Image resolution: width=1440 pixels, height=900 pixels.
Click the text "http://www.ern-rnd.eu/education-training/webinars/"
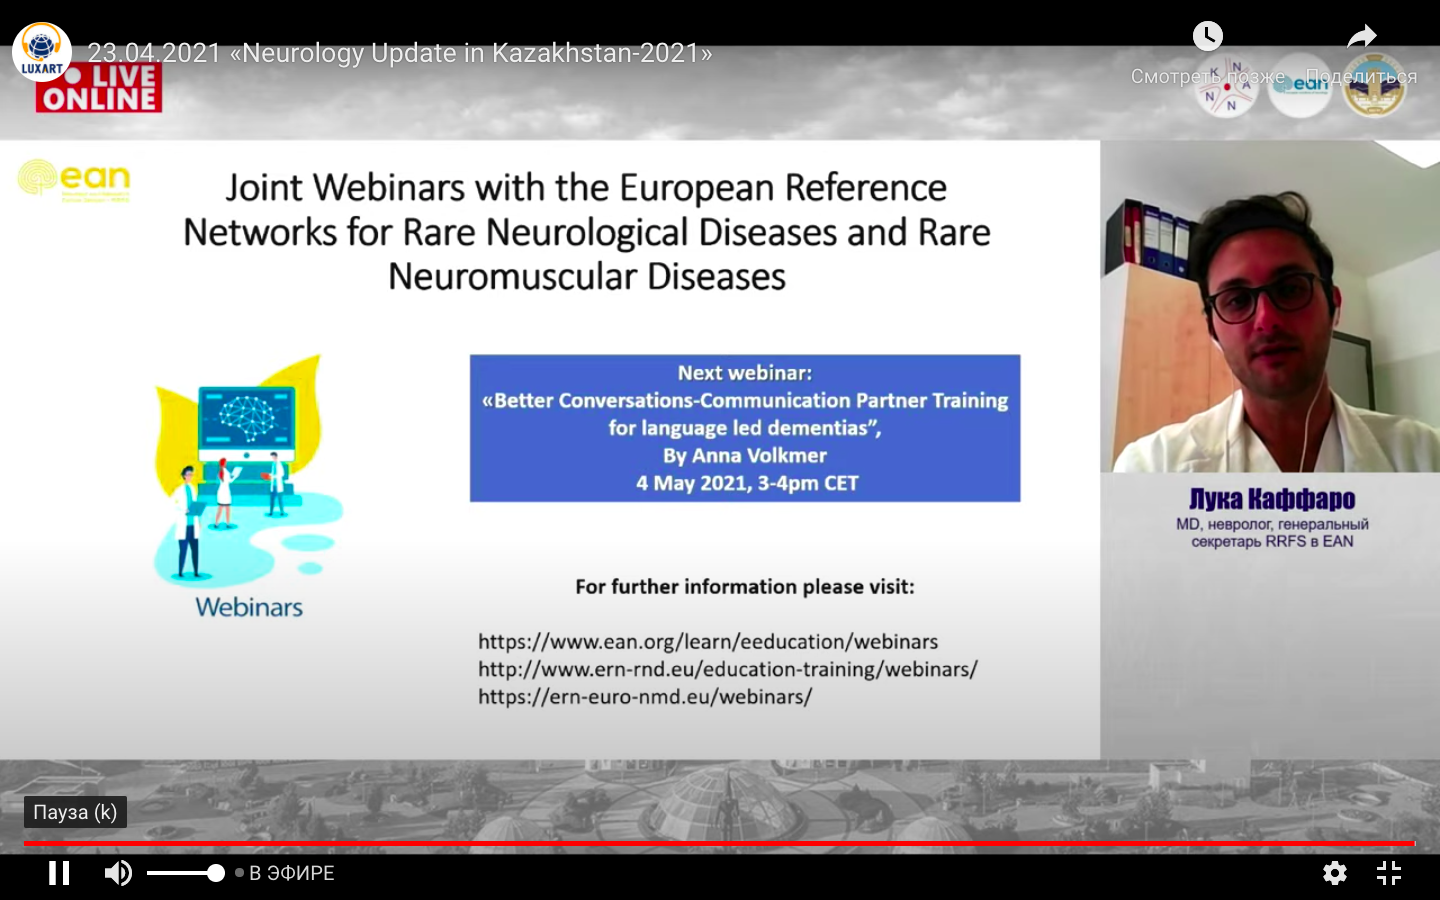[728, 669]
